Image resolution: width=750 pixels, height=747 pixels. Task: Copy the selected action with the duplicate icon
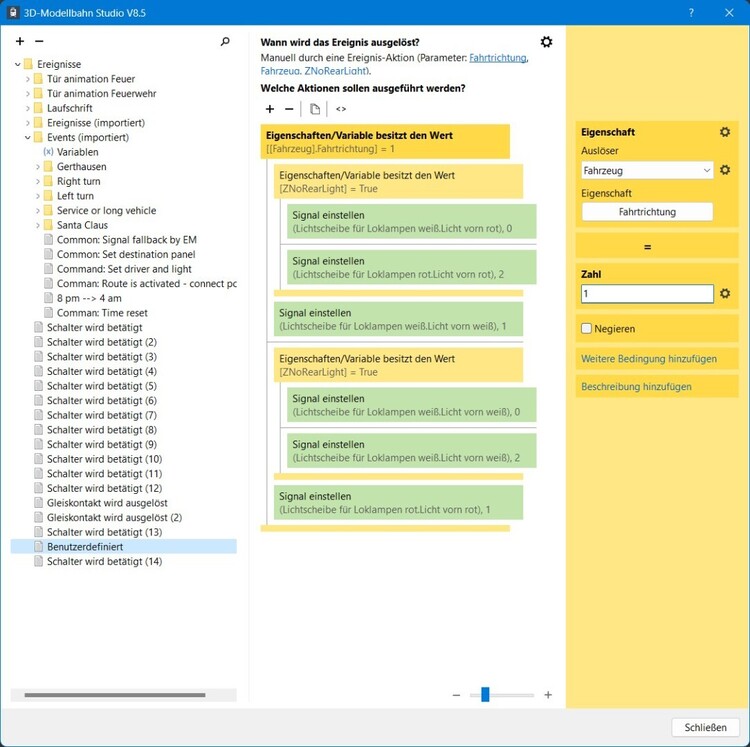[x=315, y=109]
